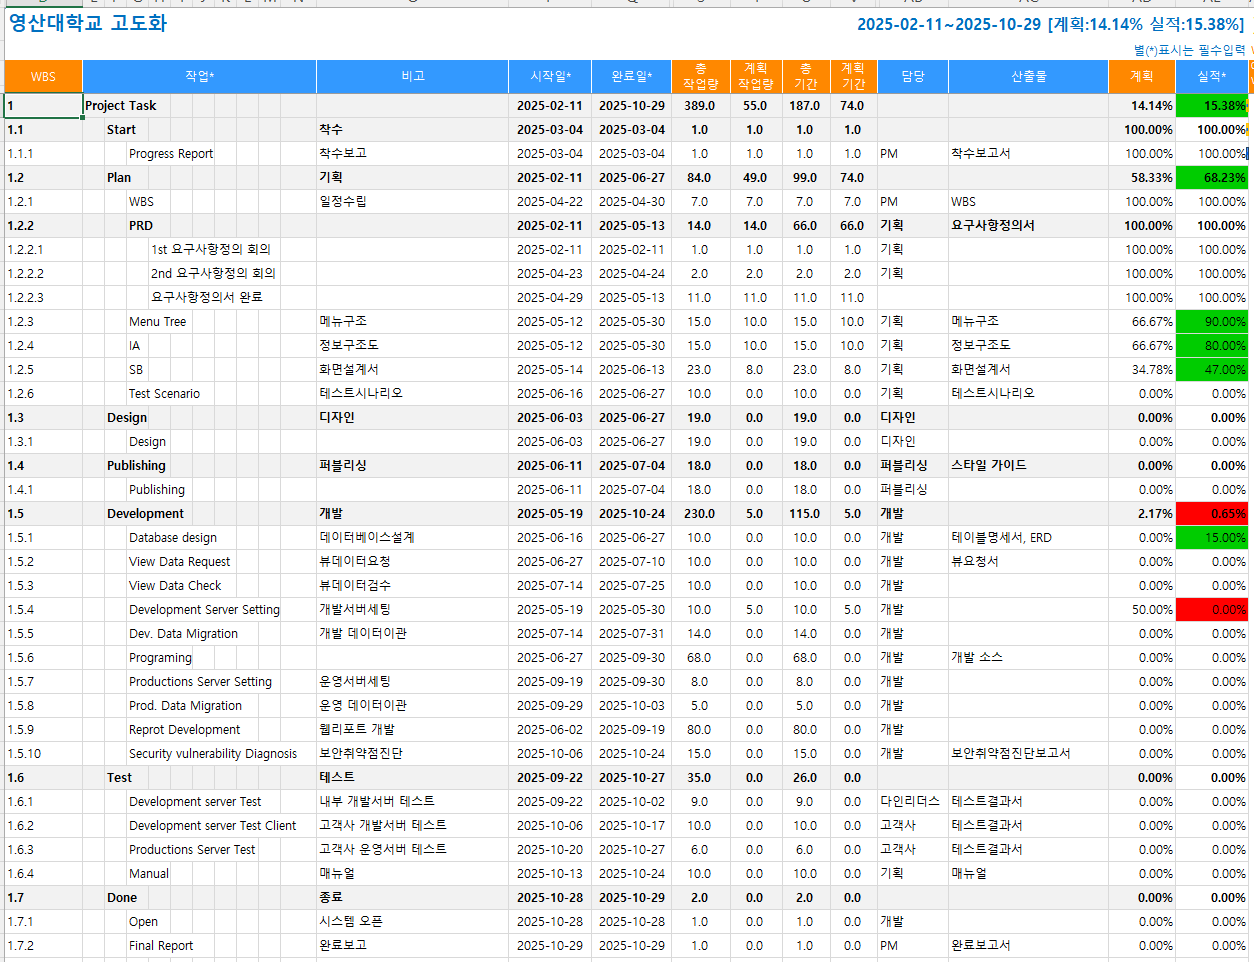This screenshot has width=1254, height=962.
Task: Click the green 15.38% actual progress cell
Action: 1211,106
